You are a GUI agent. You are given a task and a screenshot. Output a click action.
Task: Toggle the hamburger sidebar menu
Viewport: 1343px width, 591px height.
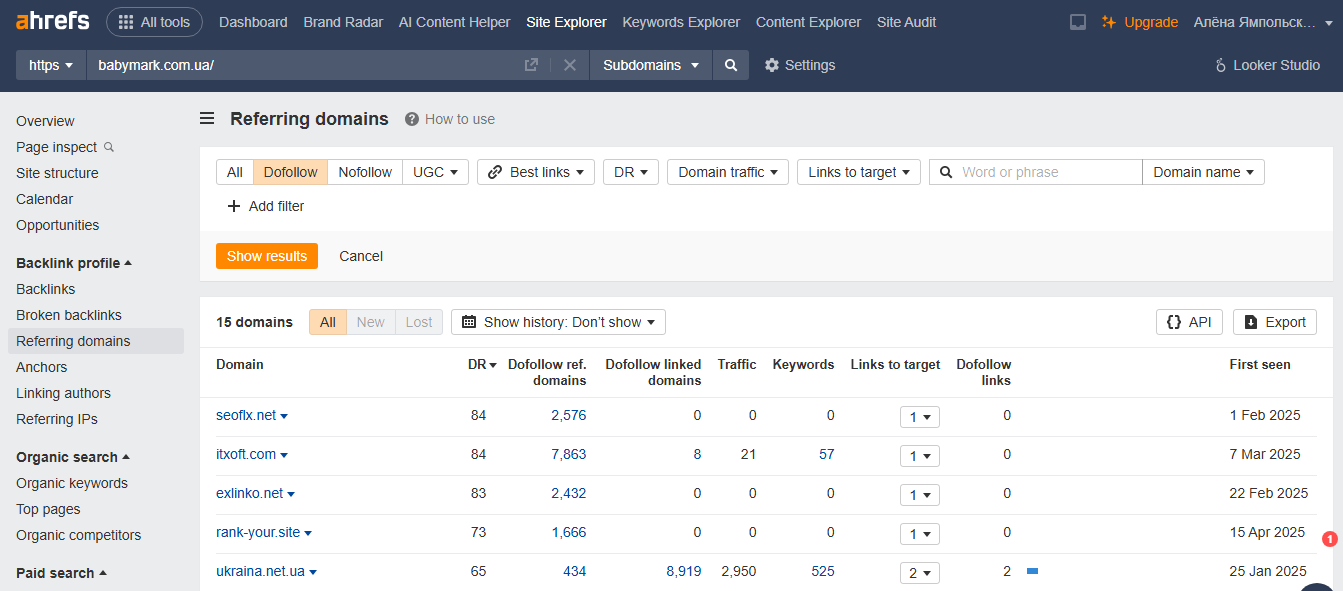point(207,119)
